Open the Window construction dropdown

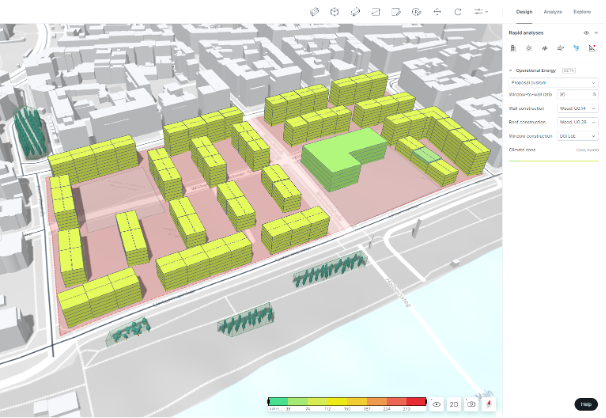[579, 135]
